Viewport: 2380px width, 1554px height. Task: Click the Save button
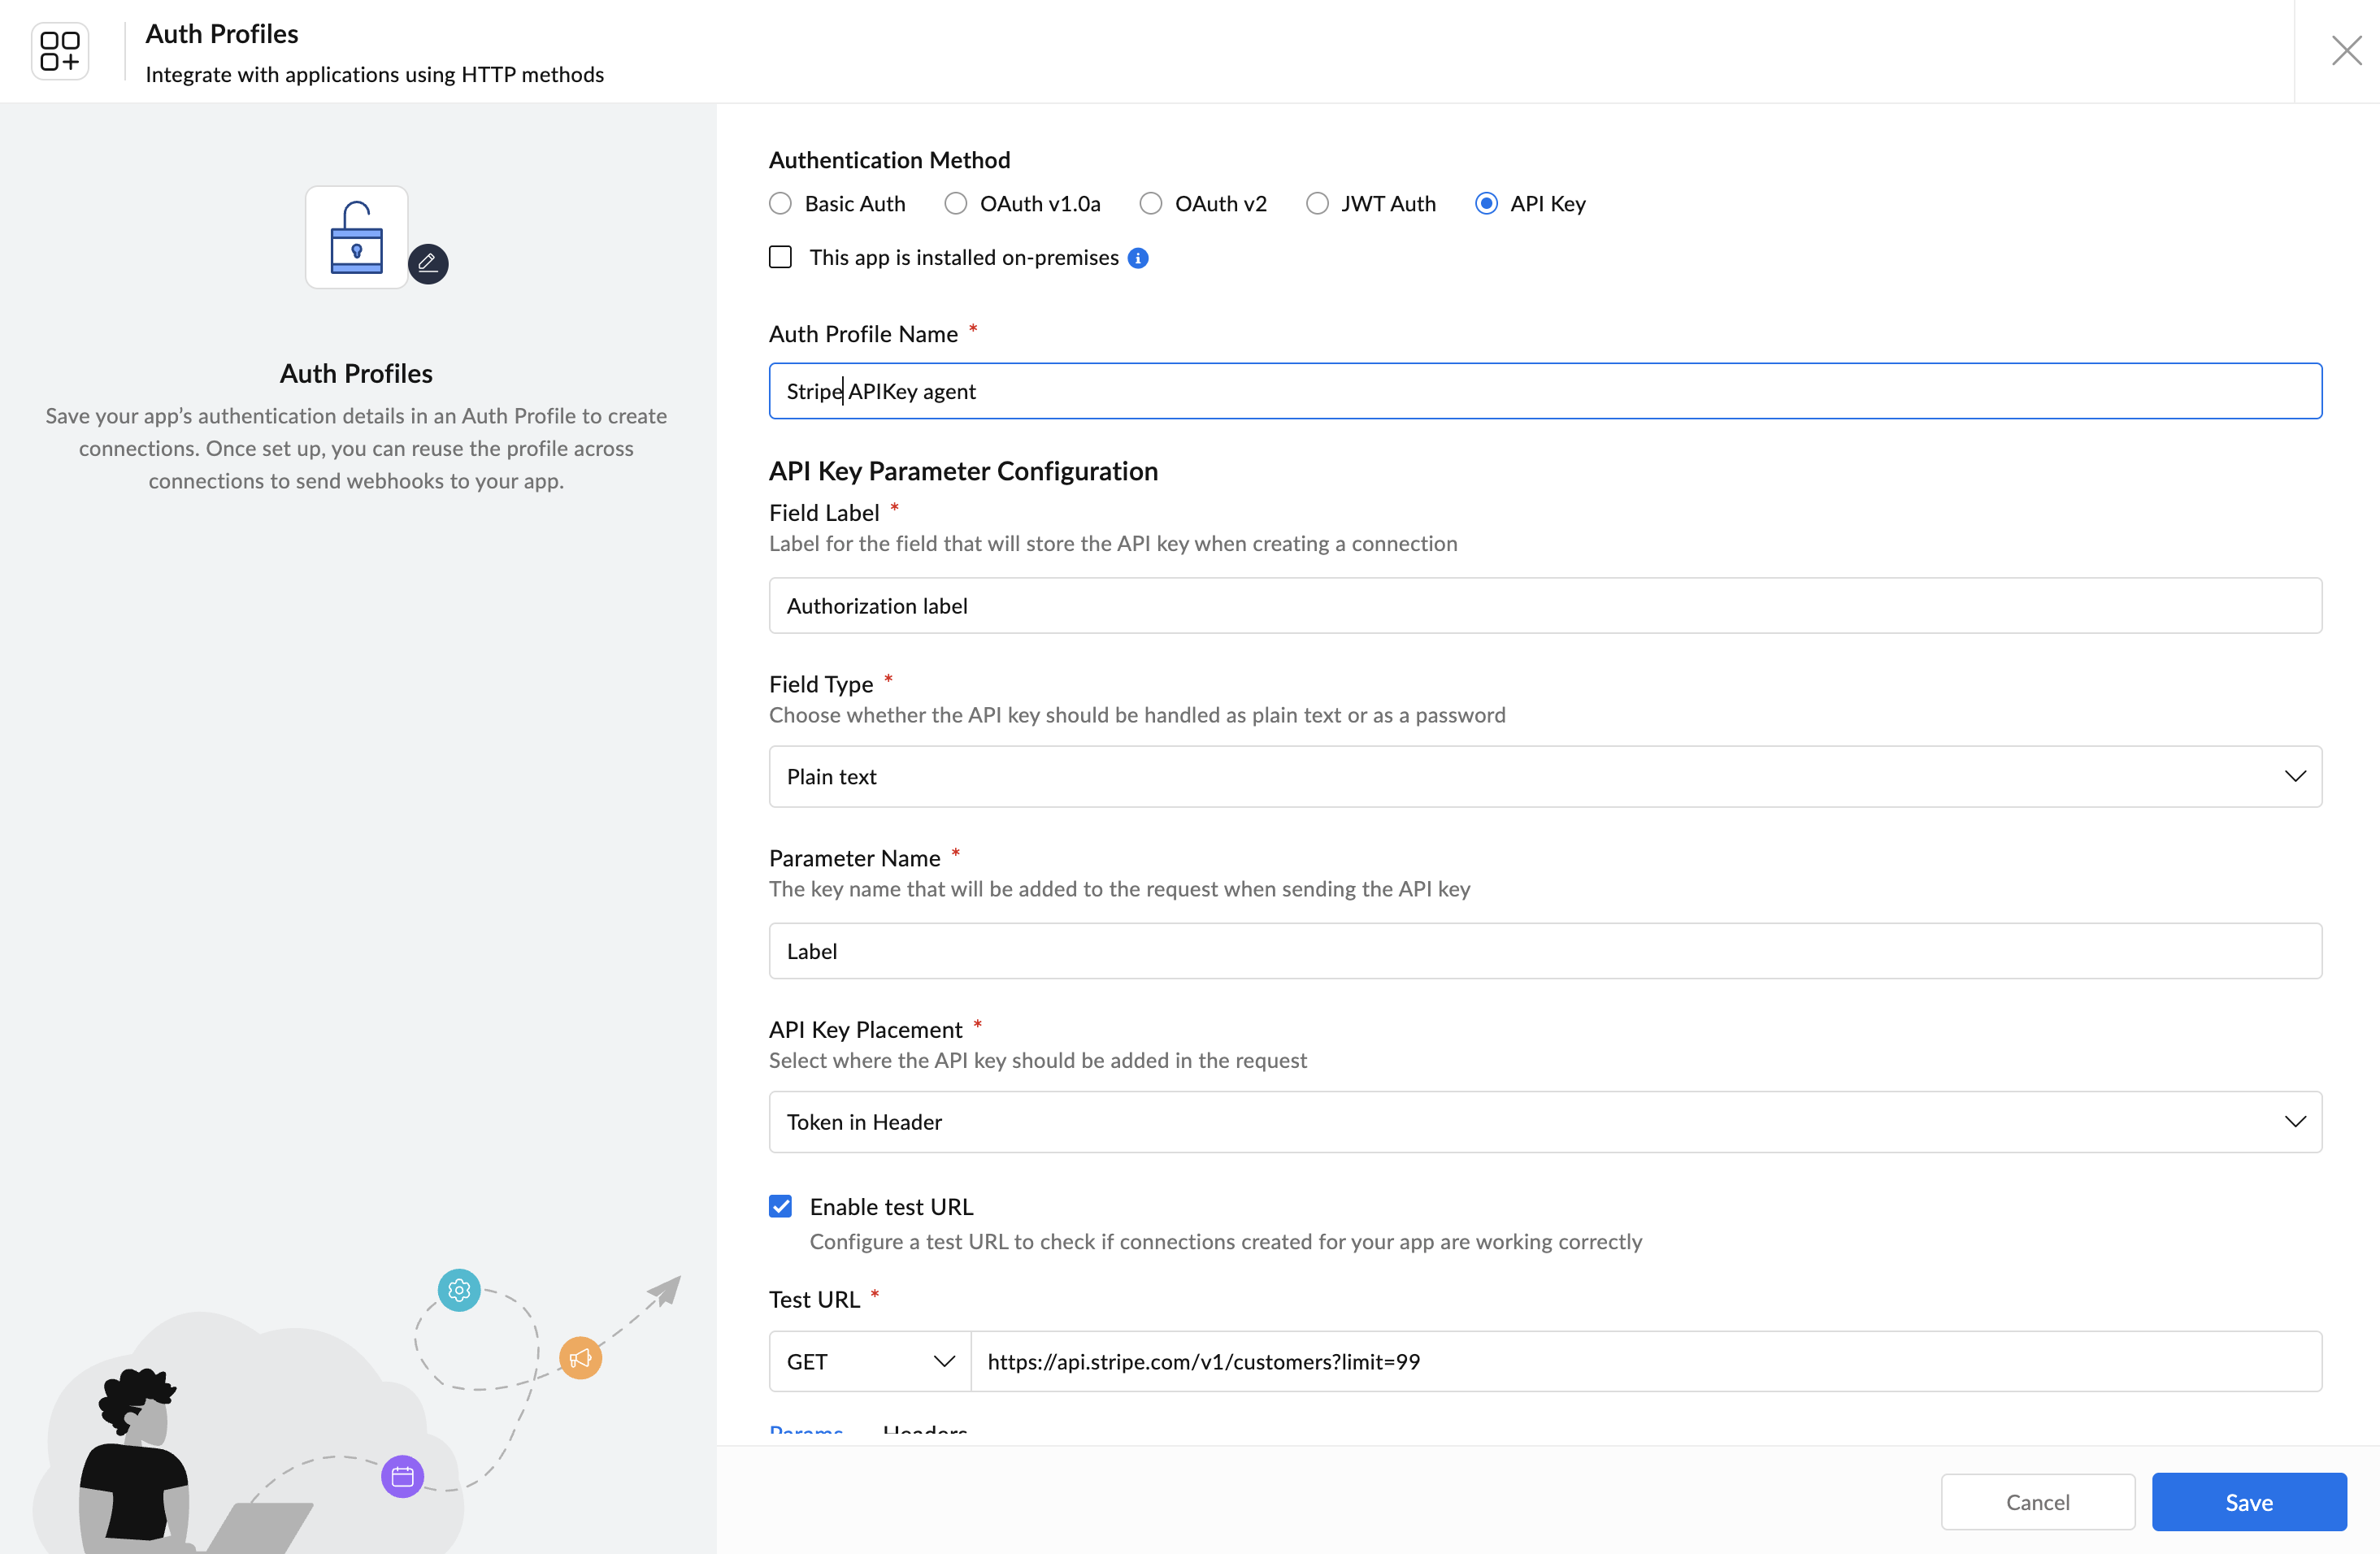(2249, 1502)
